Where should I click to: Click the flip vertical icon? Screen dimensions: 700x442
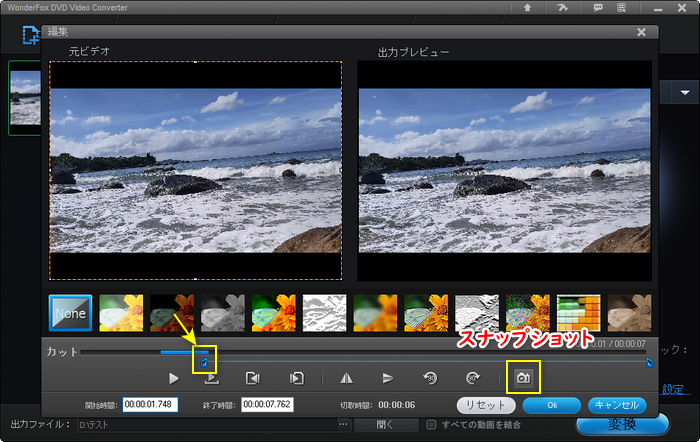387,379
